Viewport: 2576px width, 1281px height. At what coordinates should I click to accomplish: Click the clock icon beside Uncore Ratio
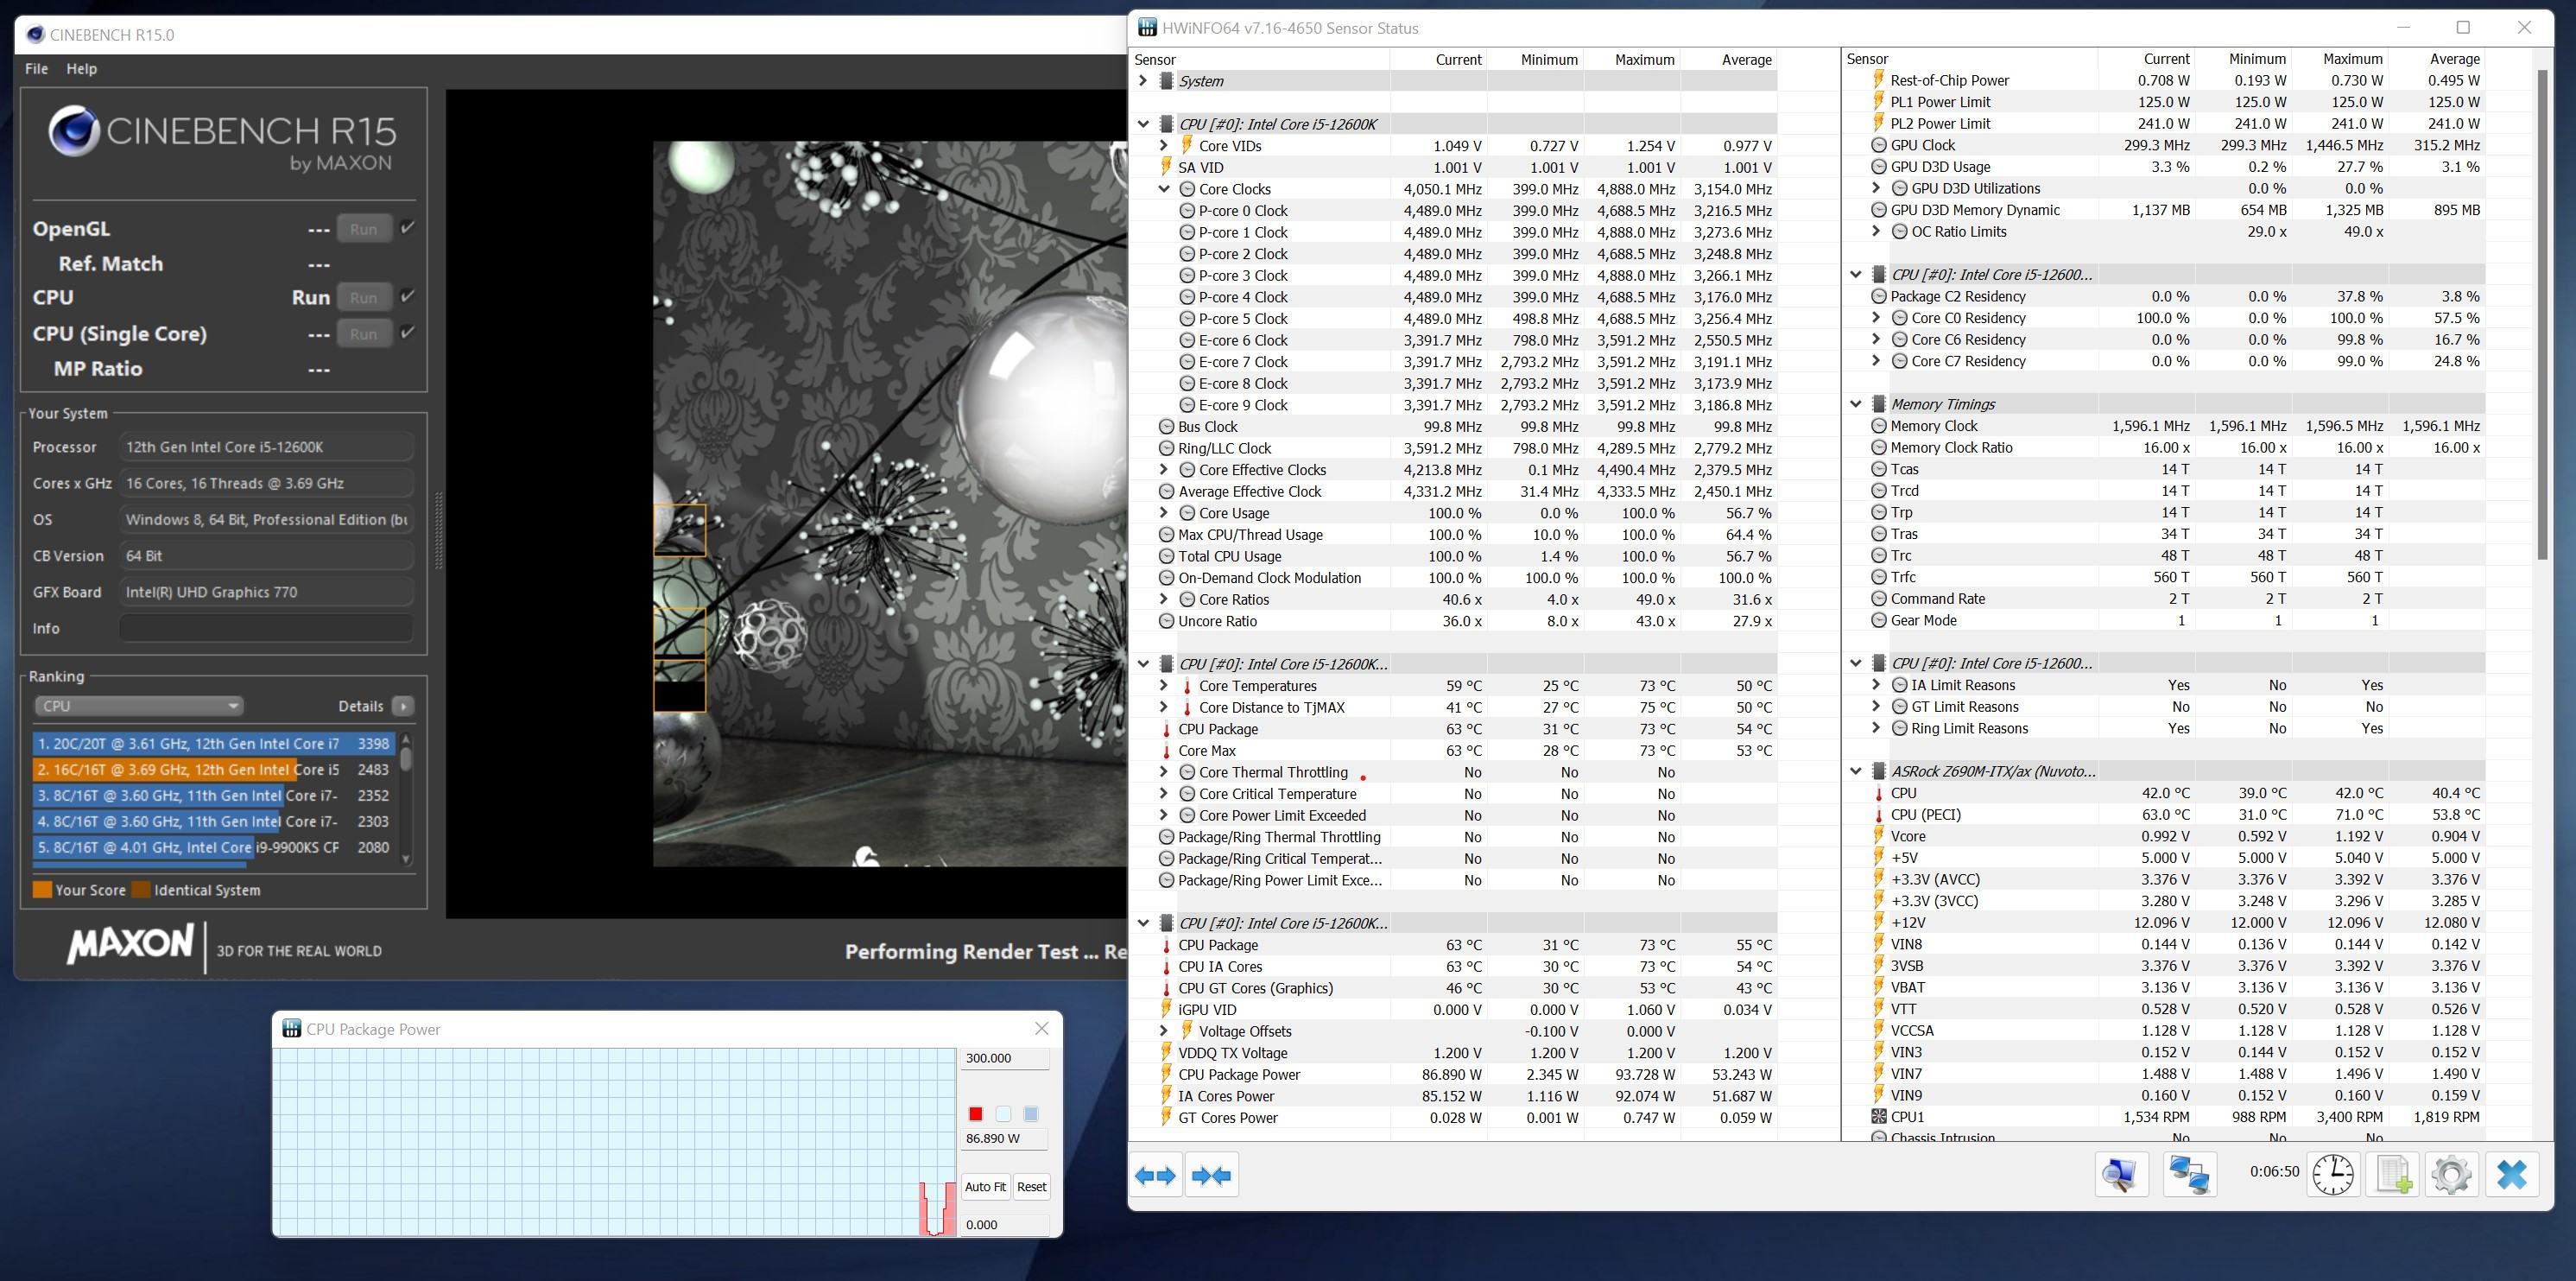[x=1166, y=621]
